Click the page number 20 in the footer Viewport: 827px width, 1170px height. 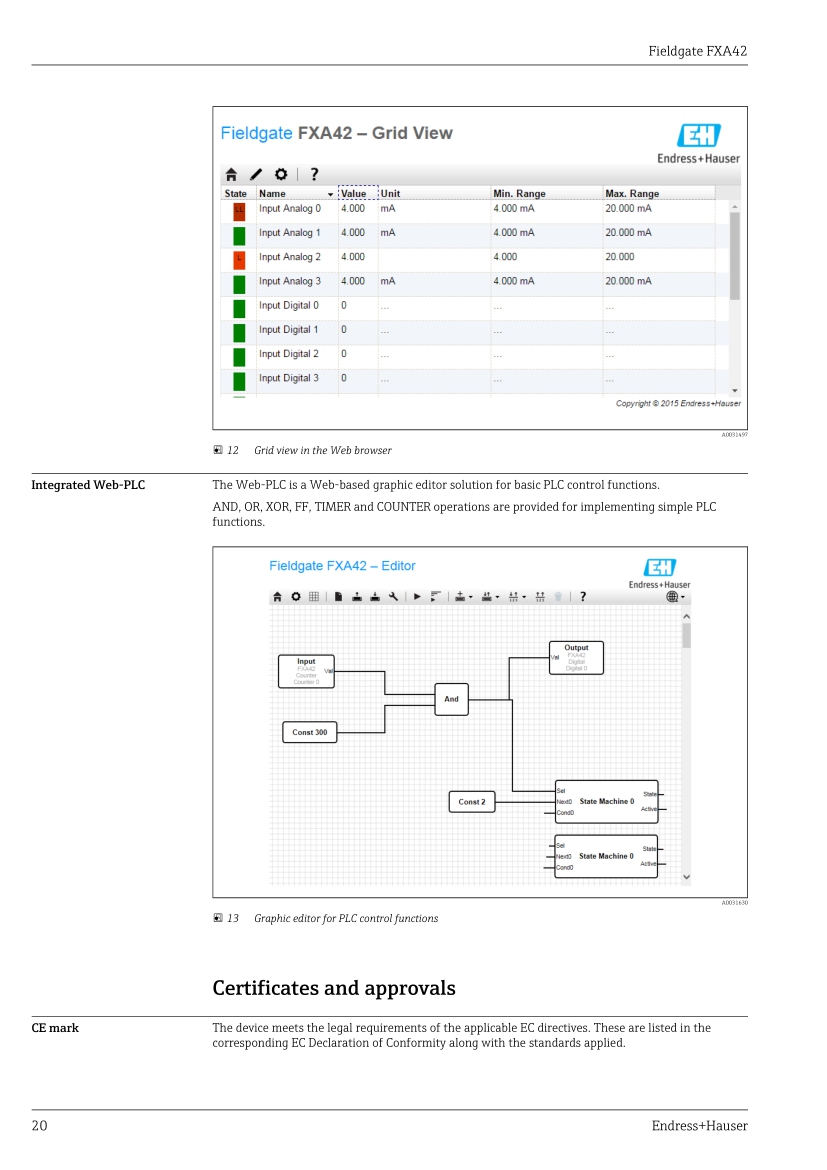40,1126
